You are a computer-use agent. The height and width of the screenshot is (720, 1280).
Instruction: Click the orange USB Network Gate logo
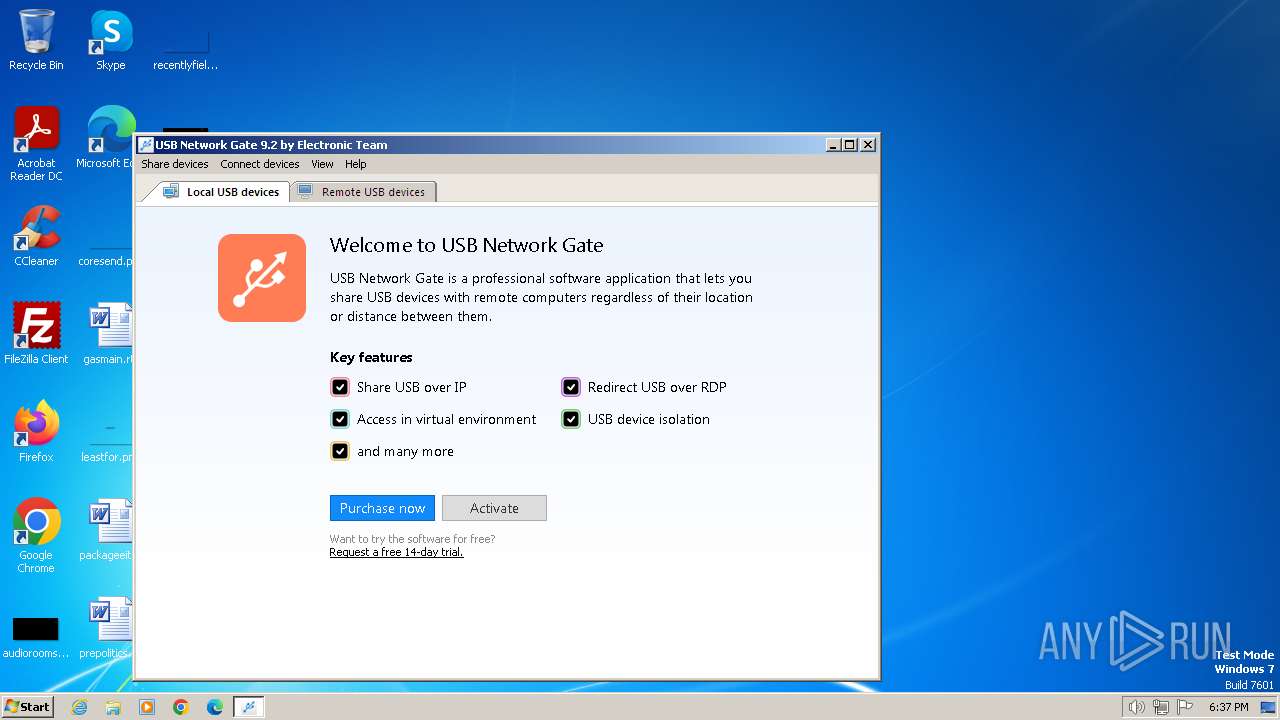[262, 278]
